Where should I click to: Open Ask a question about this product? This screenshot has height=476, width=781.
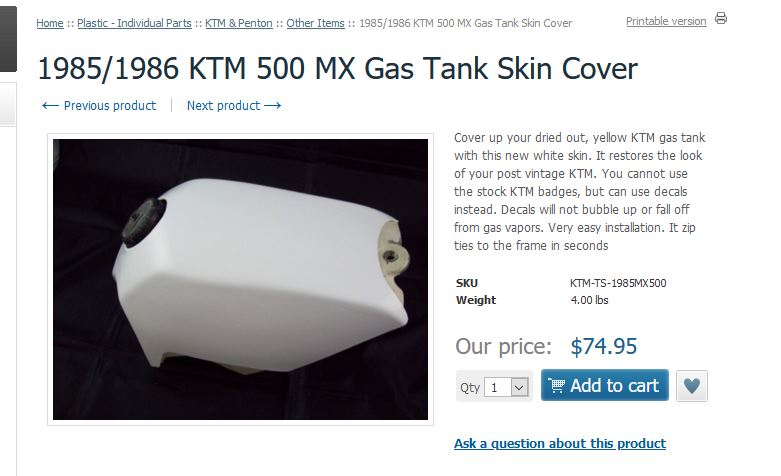click(560, 443)
